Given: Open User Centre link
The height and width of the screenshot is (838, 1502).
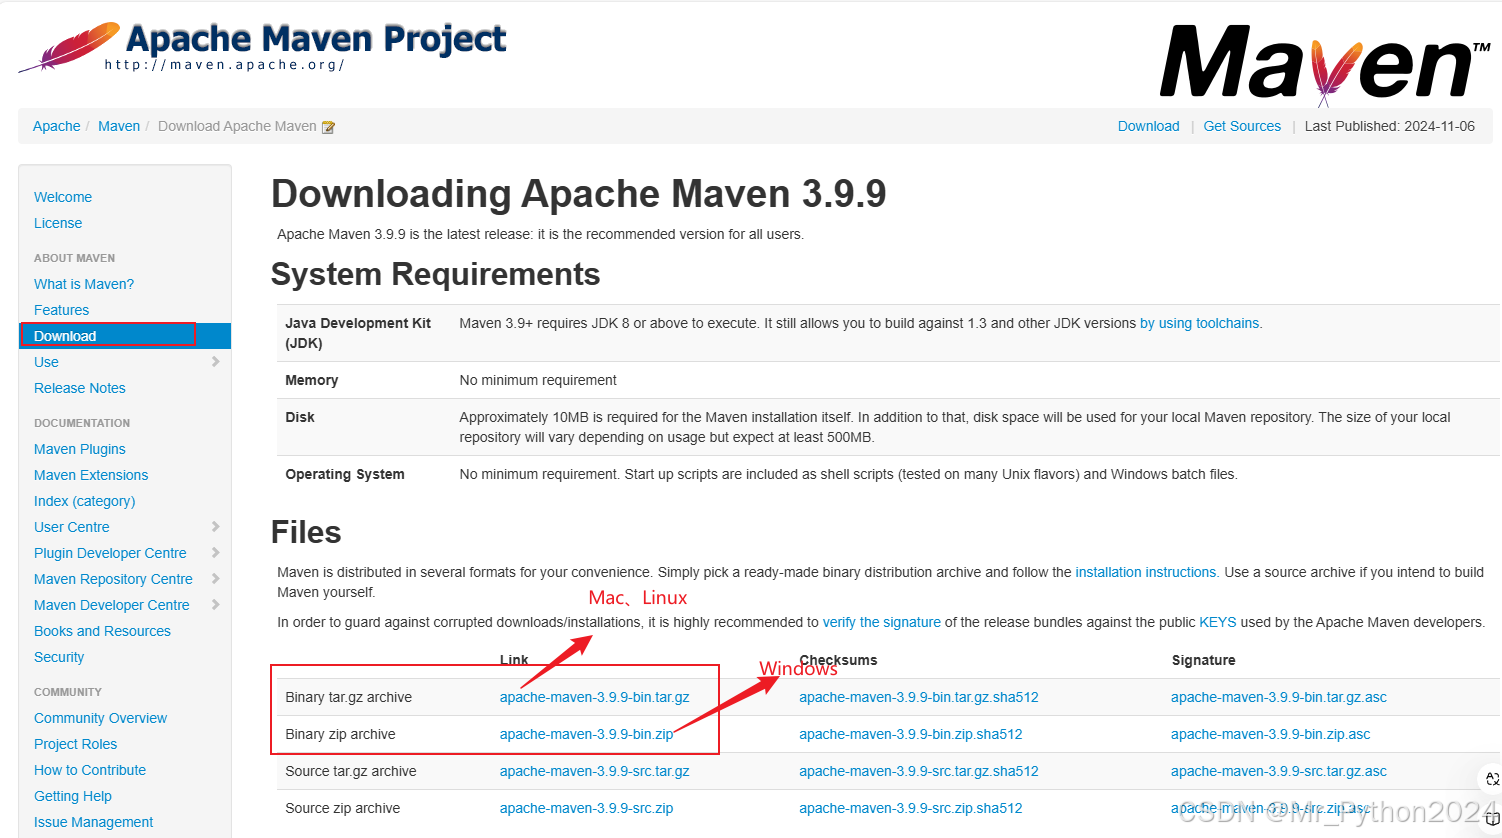Looking at the screenshot, I should point(72,527).
